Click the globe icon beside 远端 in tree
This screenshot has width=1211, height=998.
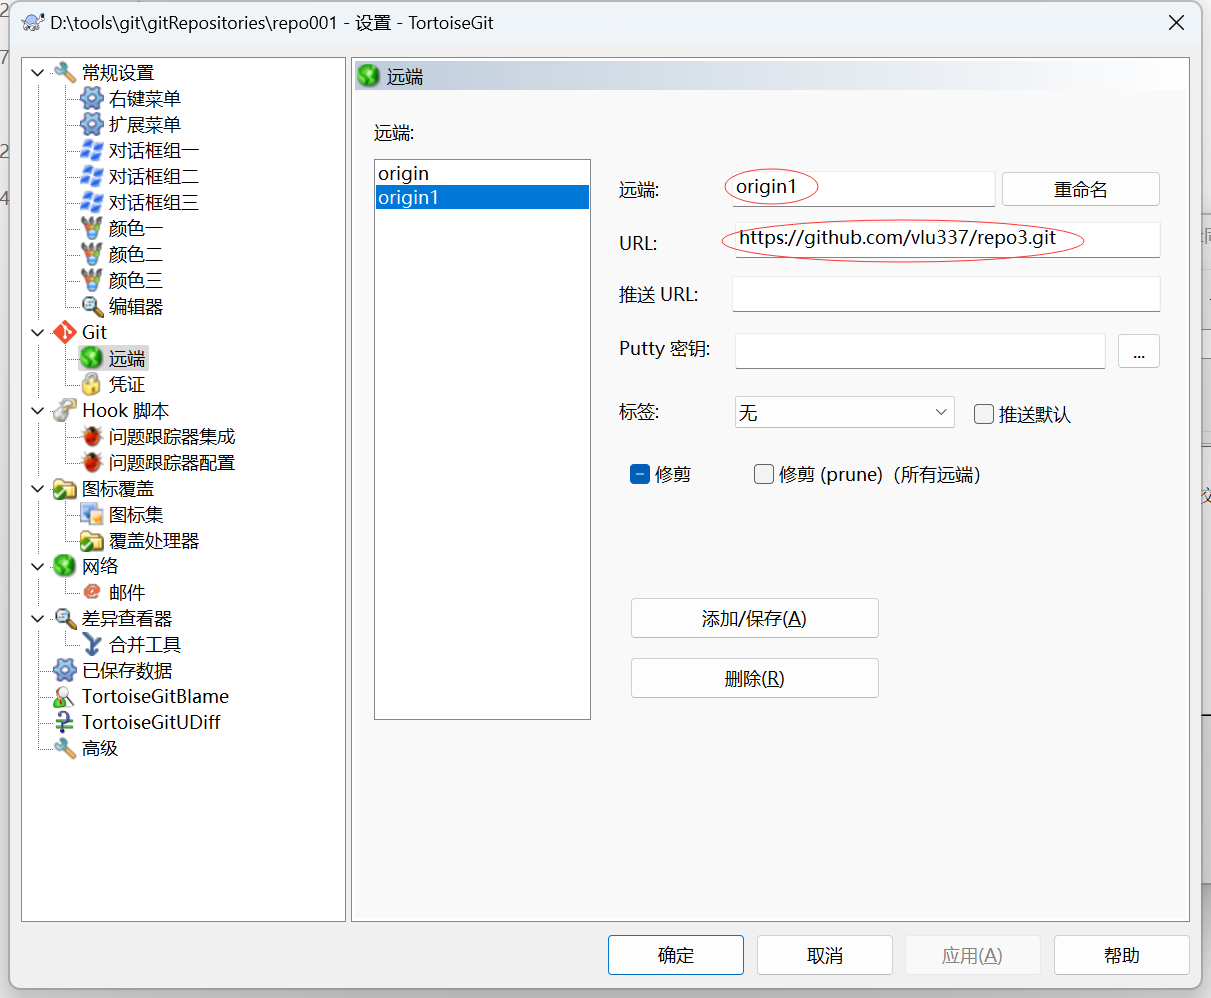[x=92, y=358]
